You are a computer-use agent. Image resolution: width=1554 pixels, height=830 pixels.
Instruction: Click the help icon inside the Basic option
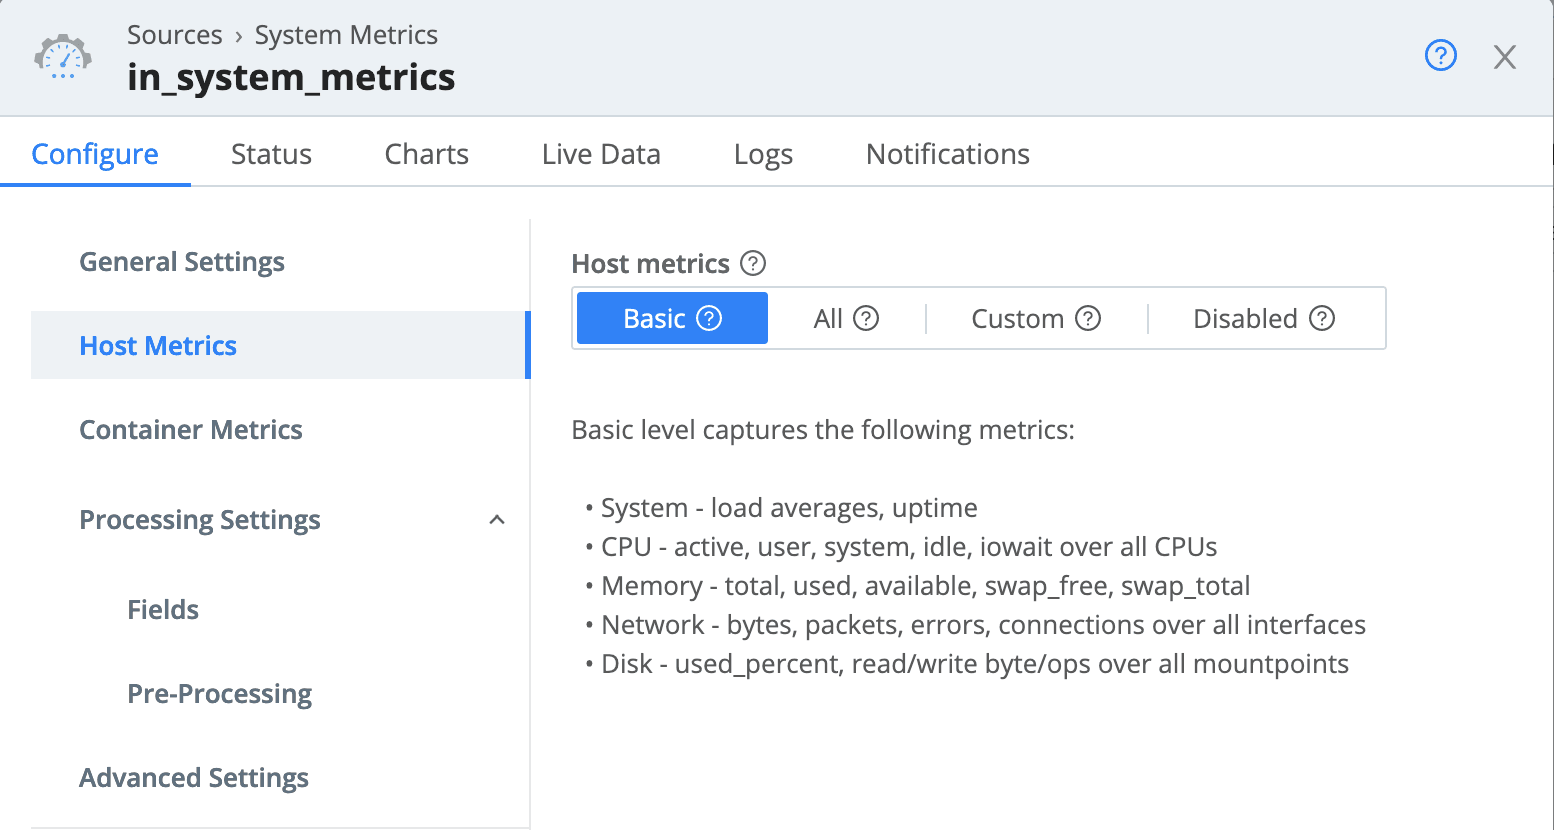[709, 318]
